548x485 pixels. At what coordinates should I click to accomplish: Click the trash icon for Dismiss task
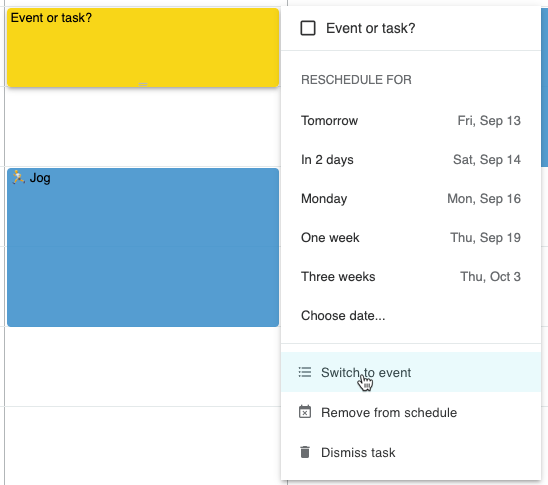coord(305,452)
